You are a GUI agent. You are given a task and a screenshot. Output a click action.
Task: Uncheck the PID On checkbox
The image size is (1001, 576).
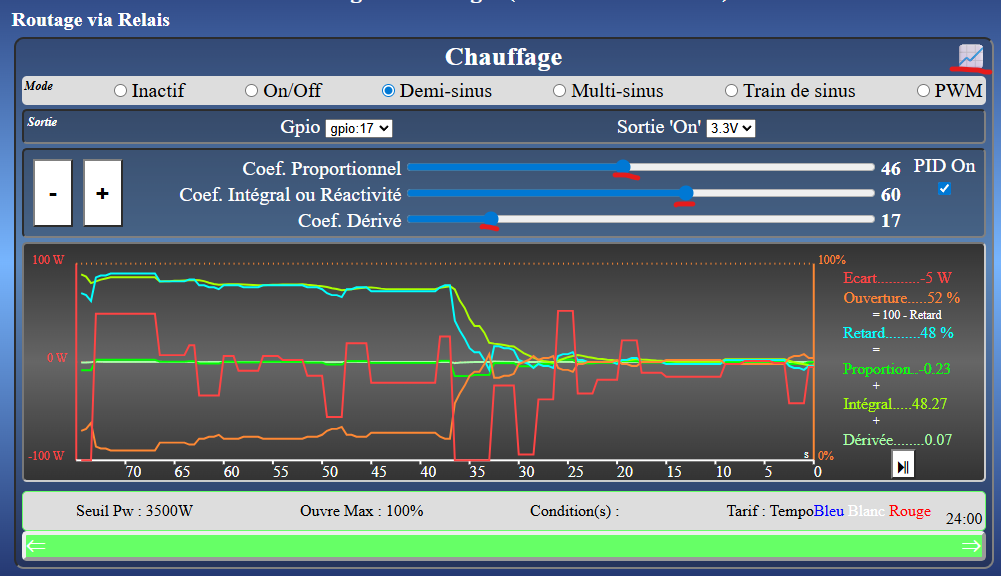(944, 188)
